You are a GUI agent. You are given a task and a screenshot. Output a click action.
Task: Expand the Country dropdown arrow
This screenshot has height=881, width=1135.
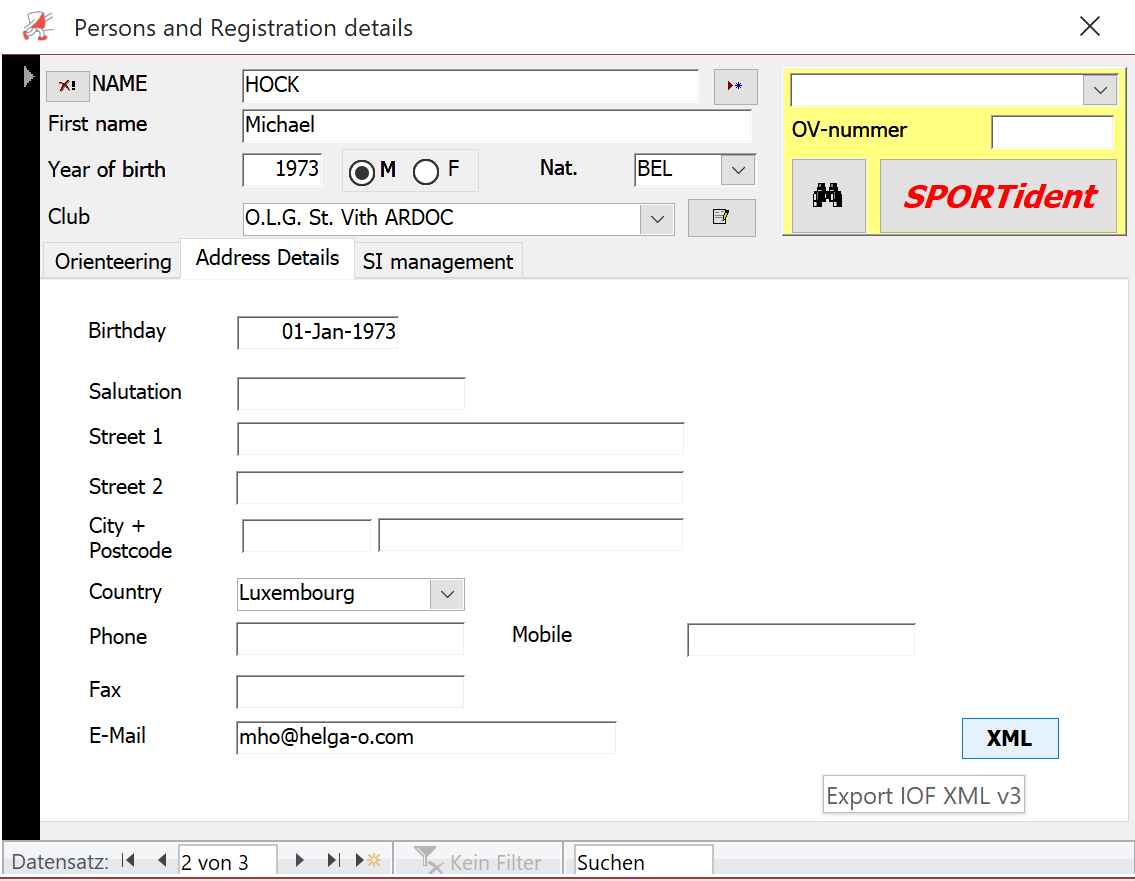click(x=447, y=594)
